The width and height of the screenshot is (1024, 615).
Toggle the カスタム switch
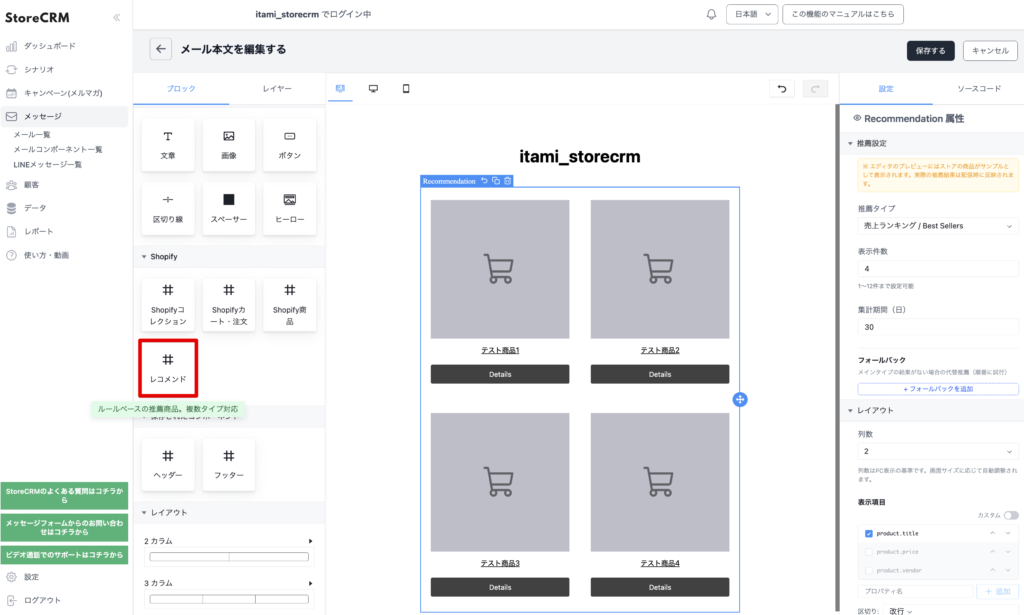[x=1011, y=515]
